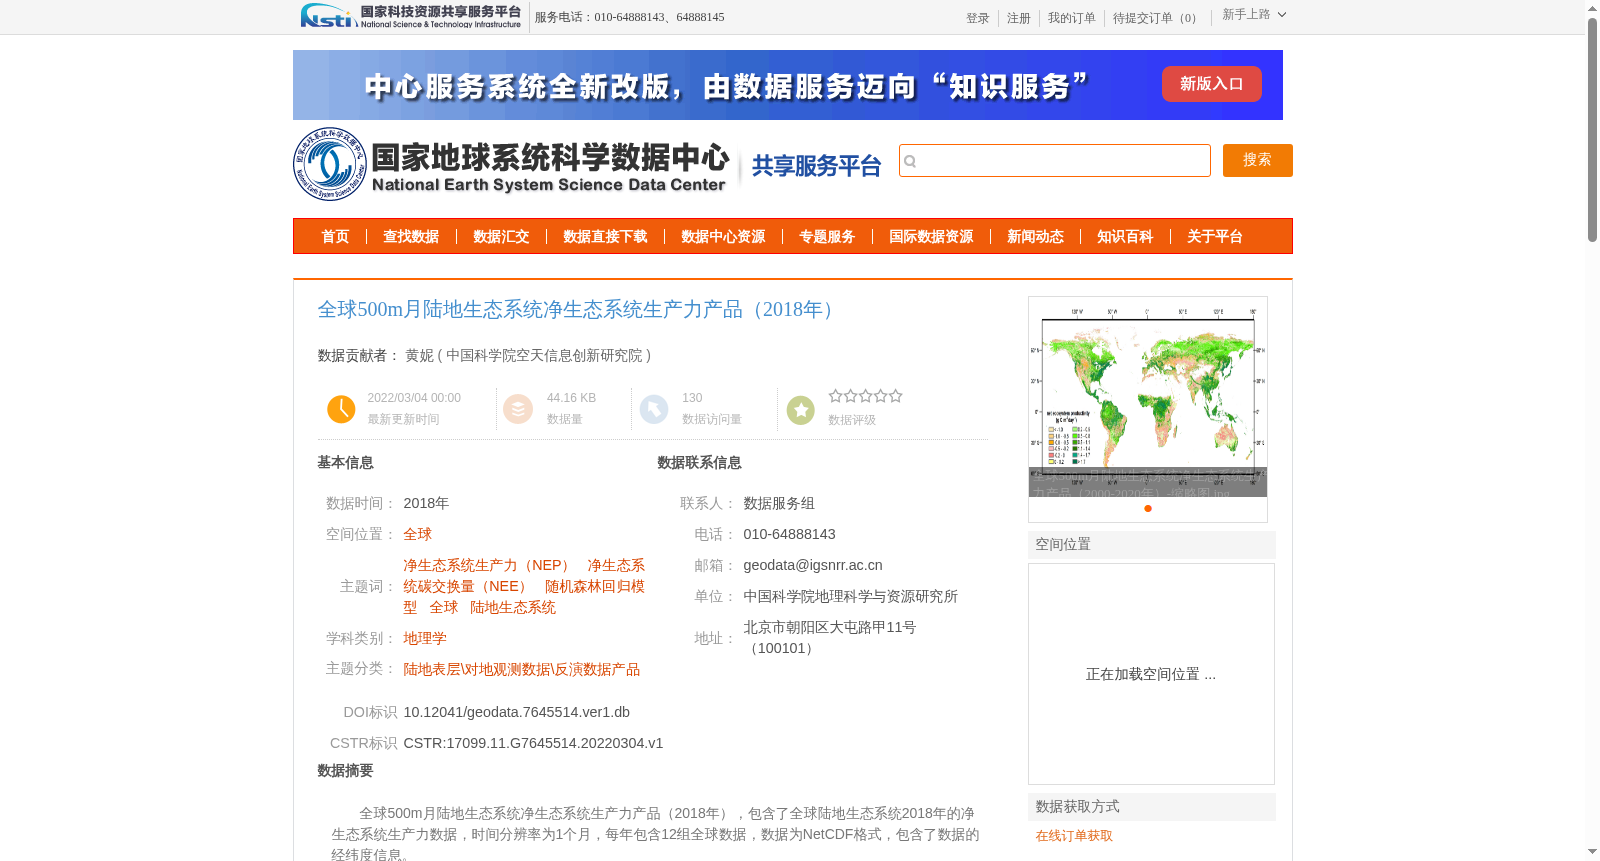Click the orange clock update-time icon
This screenshot has width=1600, height=861.
[x=341, y=409]
